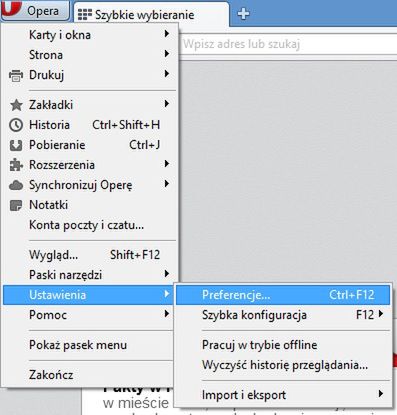Open the Szybka konfiguracja submenu

pyautogui.click(x=283, y=315)
